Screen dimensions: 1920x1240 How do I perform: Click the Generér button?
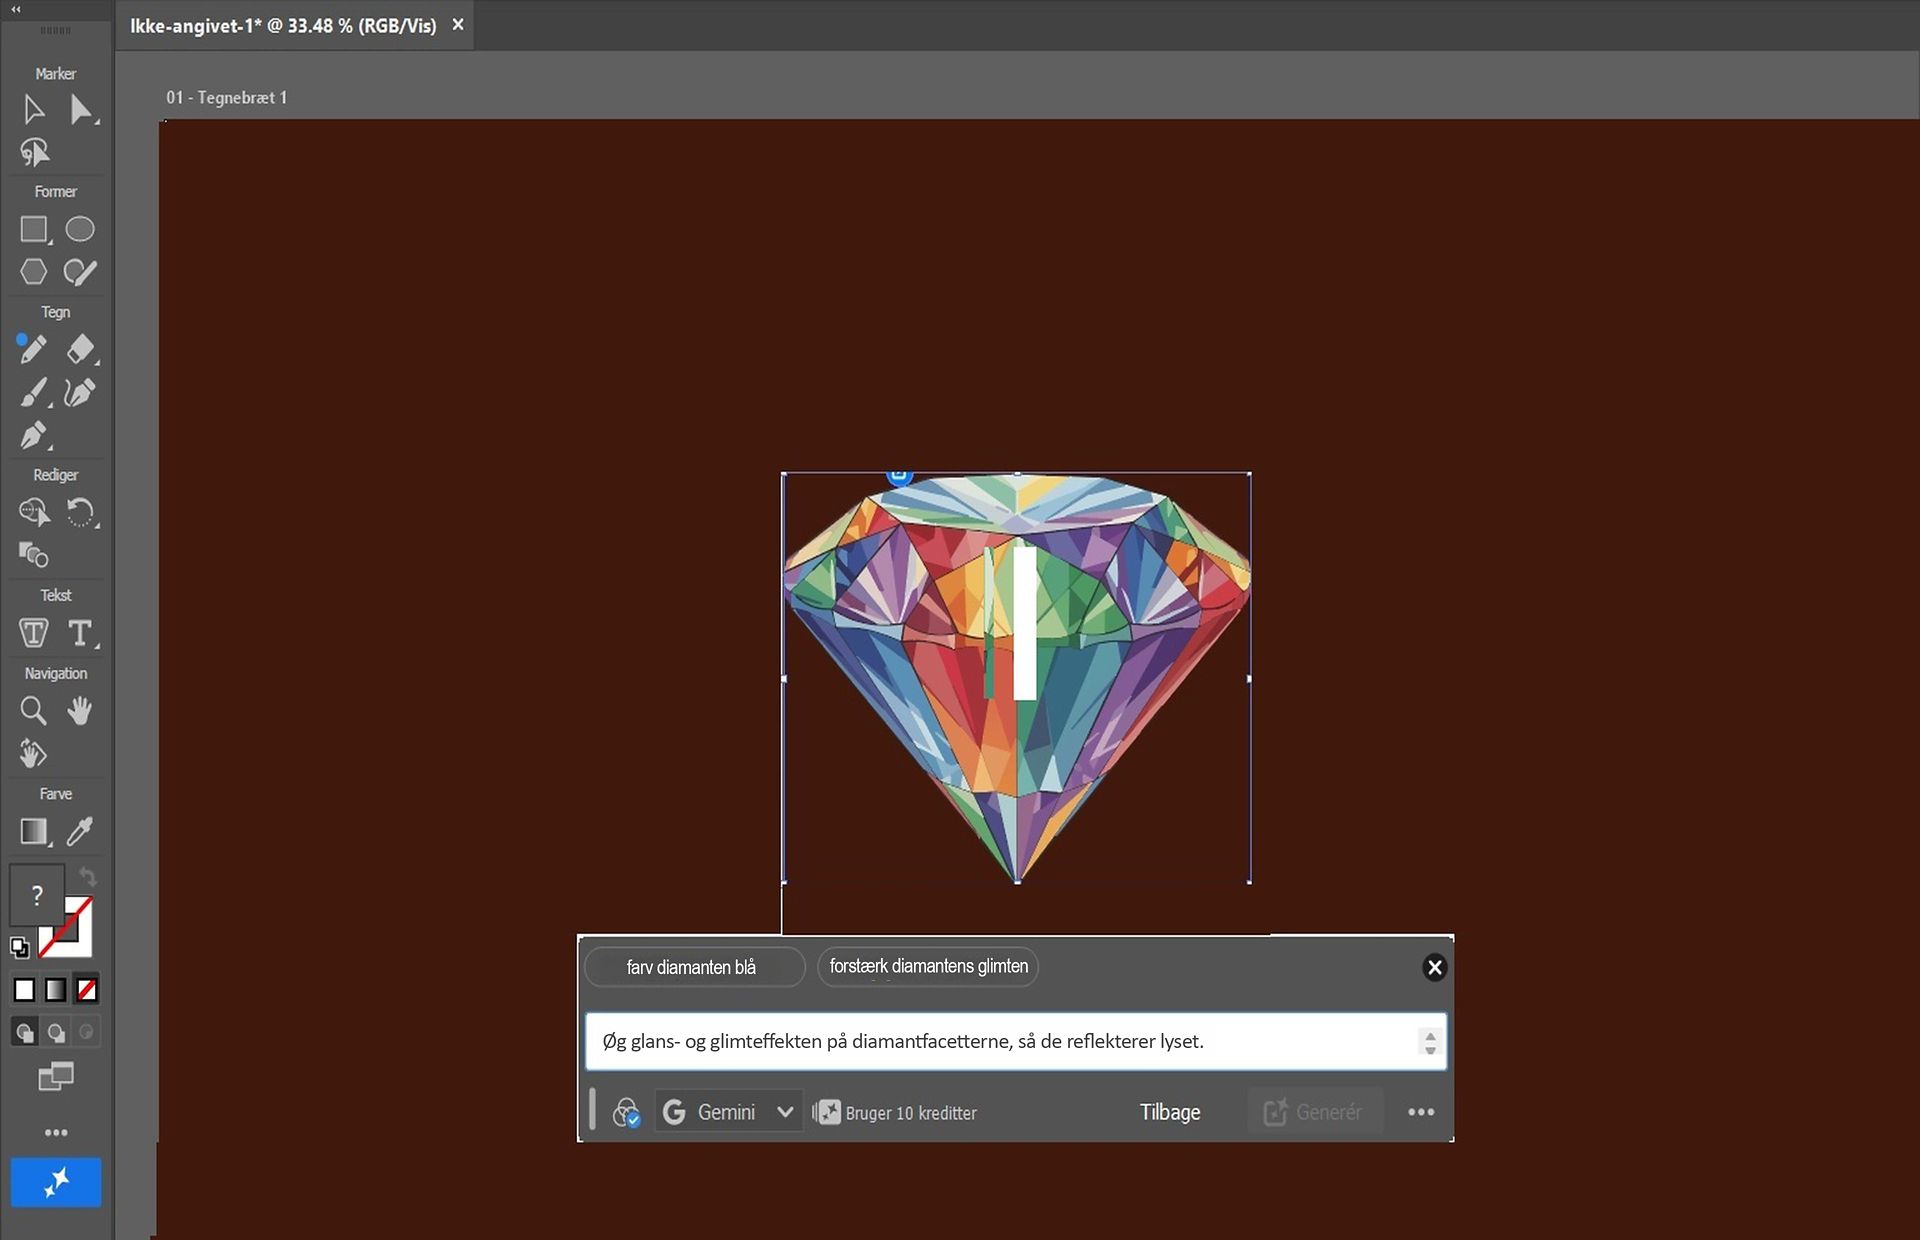[1314, 1112]
